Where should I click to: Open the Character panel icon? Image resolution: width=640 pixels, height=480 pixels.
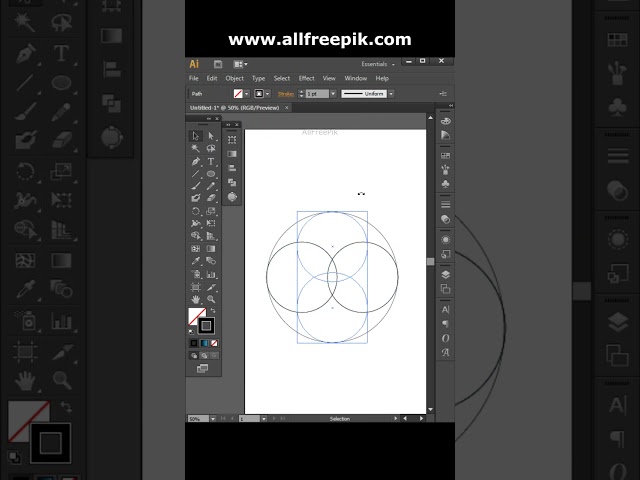445,309
